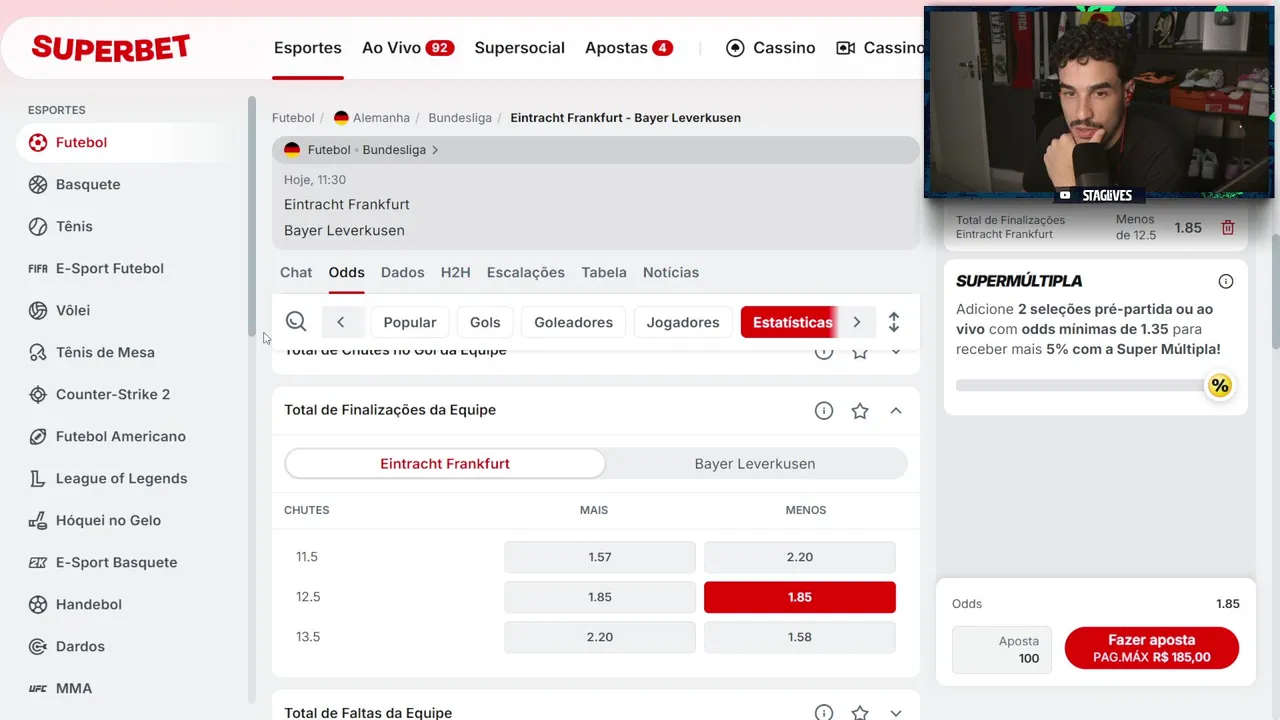The height and width of the screenshot is (720, 1280).
Task: Select the Tênis de Mesa icon
Action: (x=38, y=353)
